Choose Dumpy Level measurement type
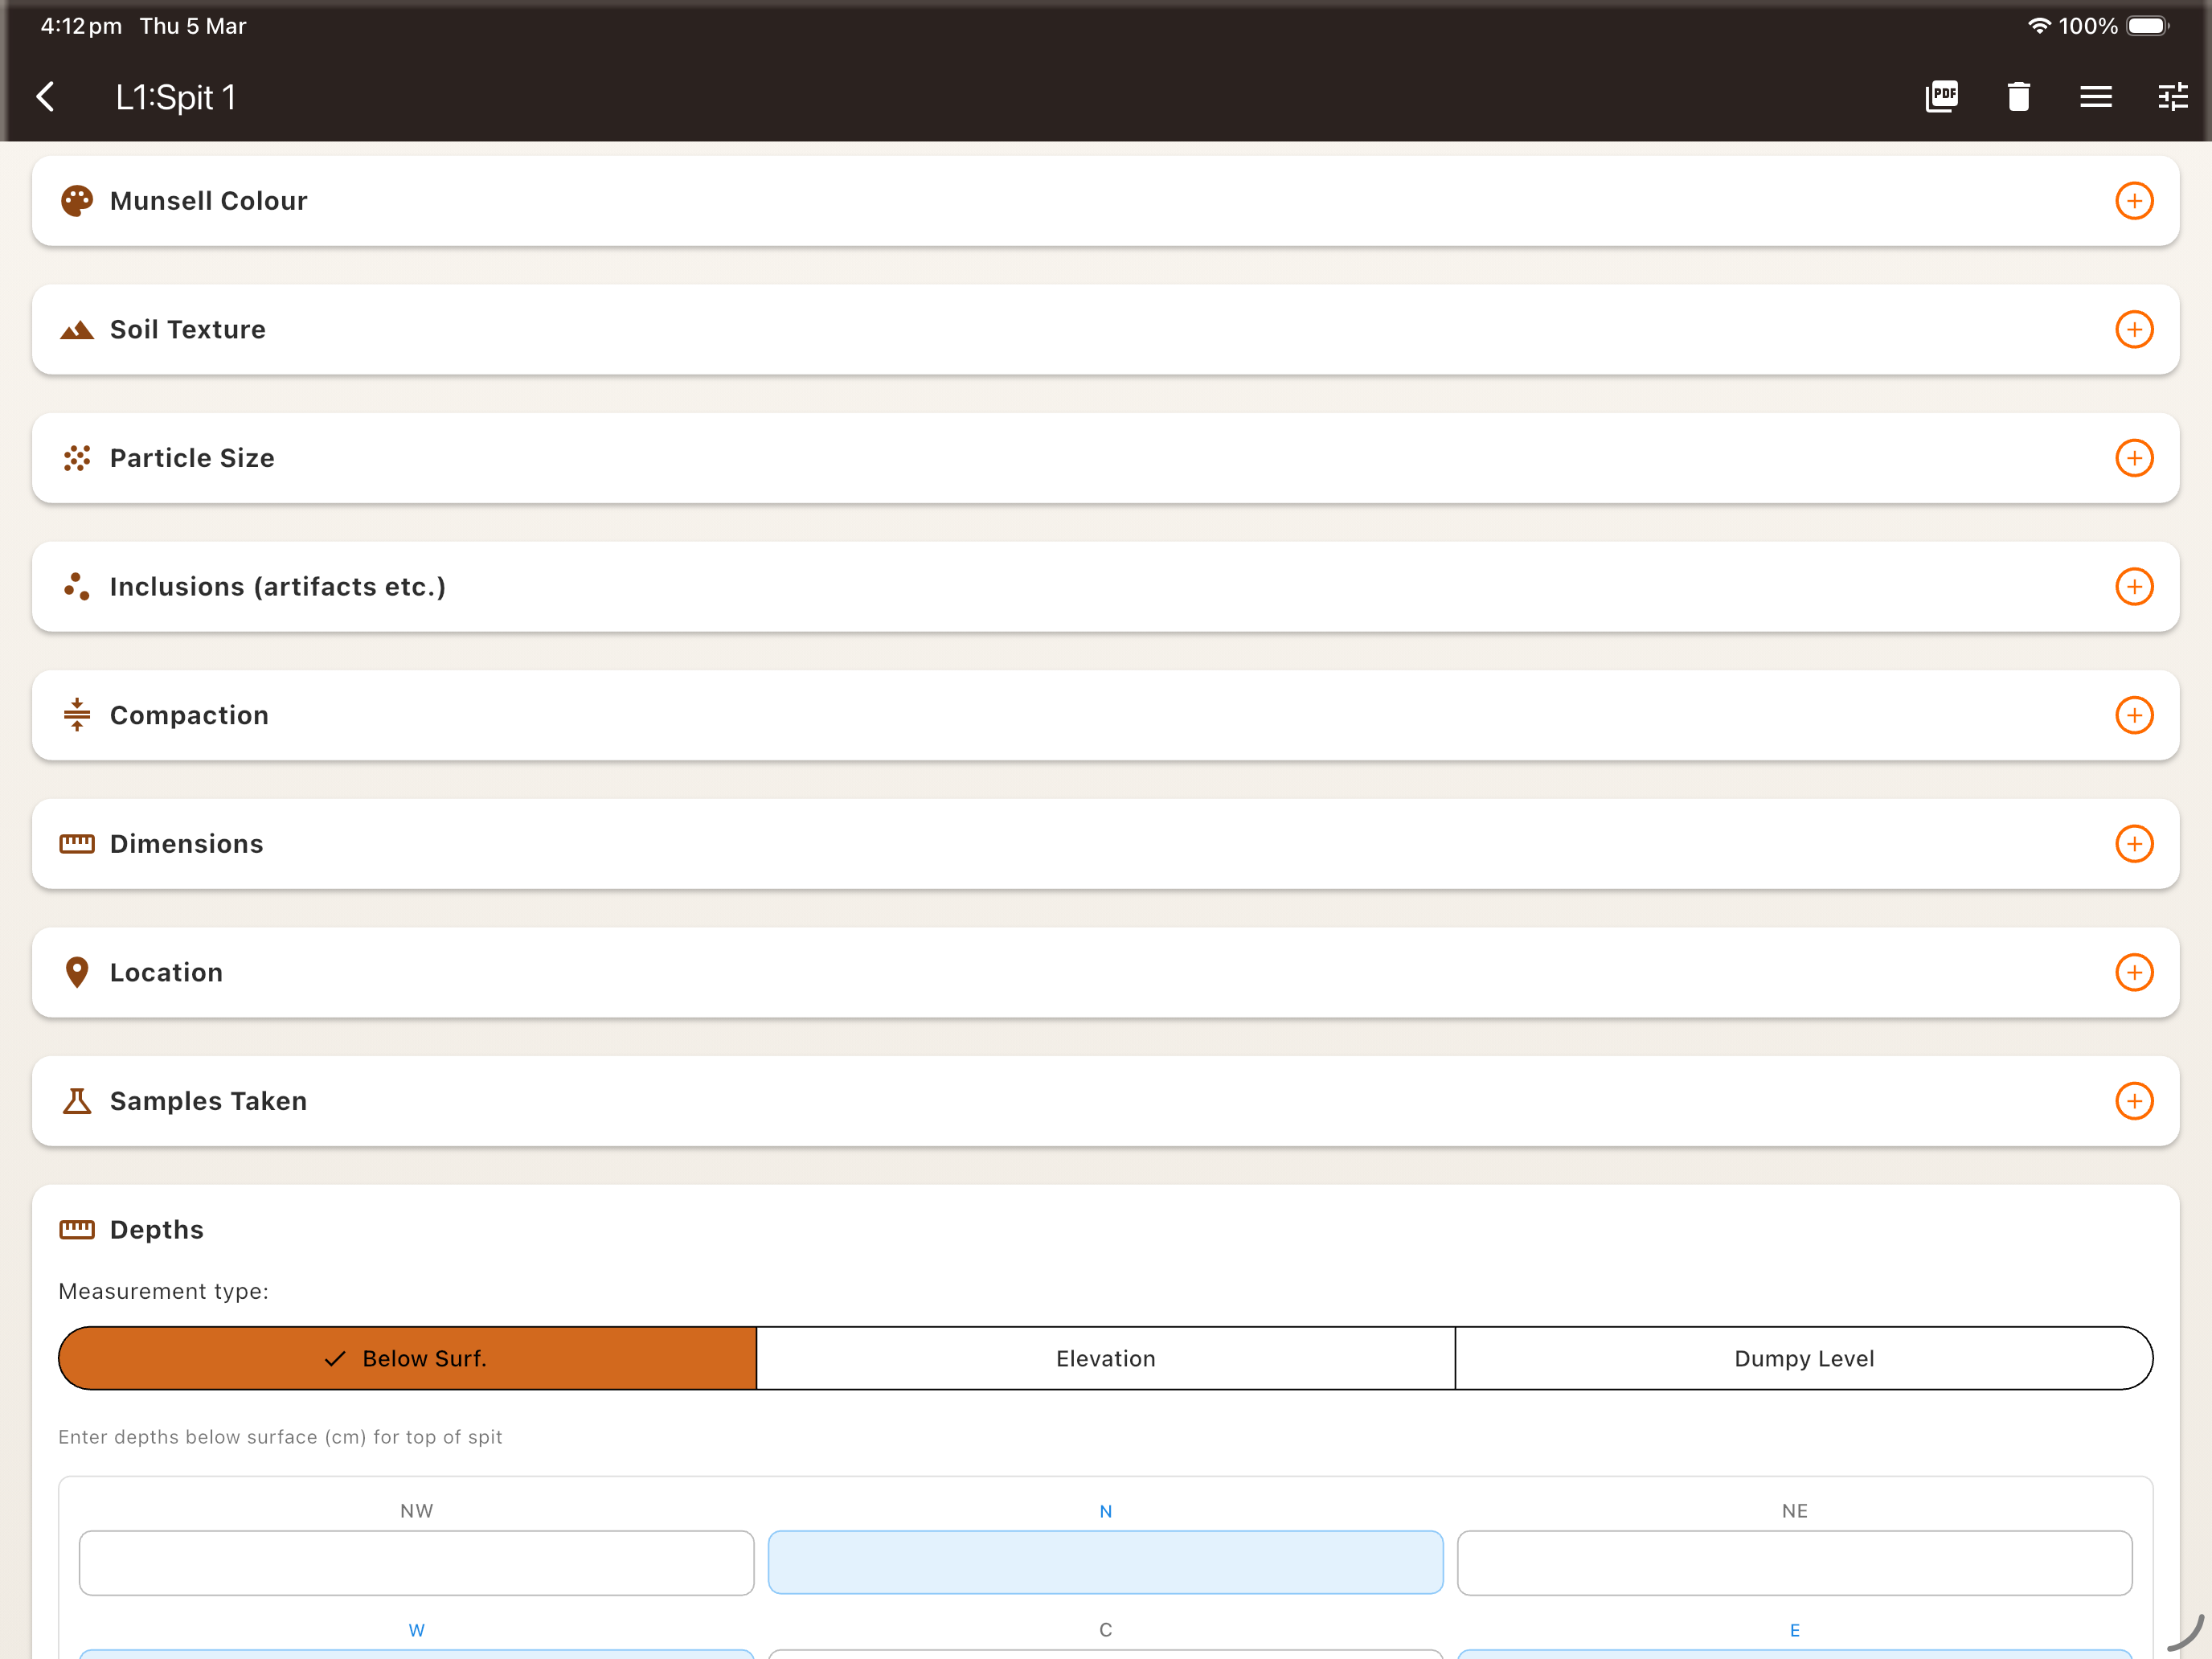 coord(1803,1358)
